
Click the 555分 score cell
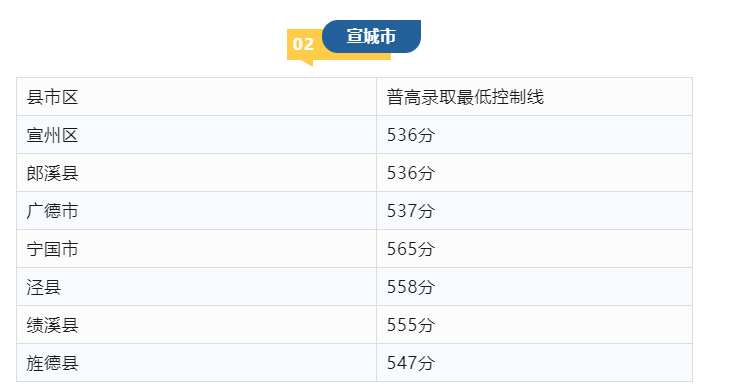[534, 325]
